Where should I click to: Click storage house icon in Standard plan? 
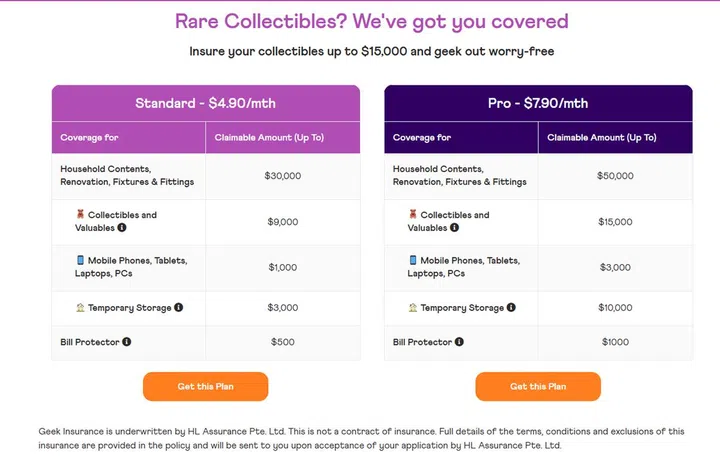[x=80, y=308]
